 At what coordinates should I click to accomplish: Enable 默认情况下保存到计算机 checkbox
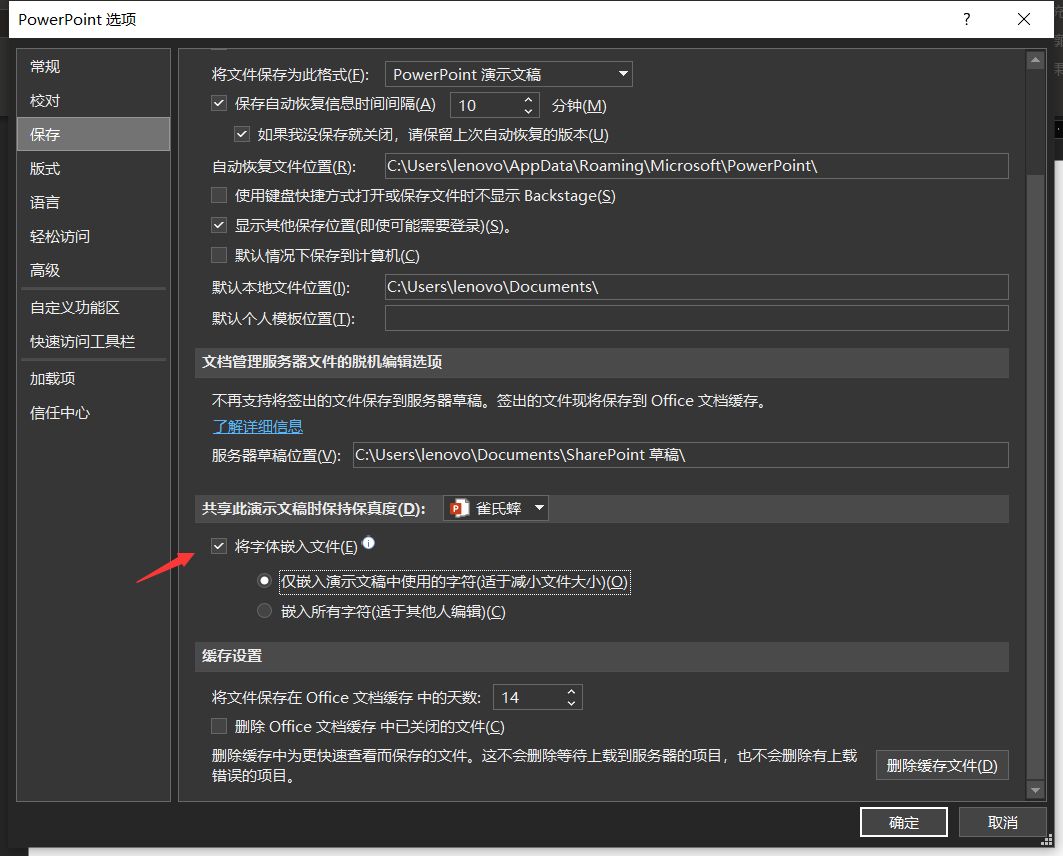(219, 255)
